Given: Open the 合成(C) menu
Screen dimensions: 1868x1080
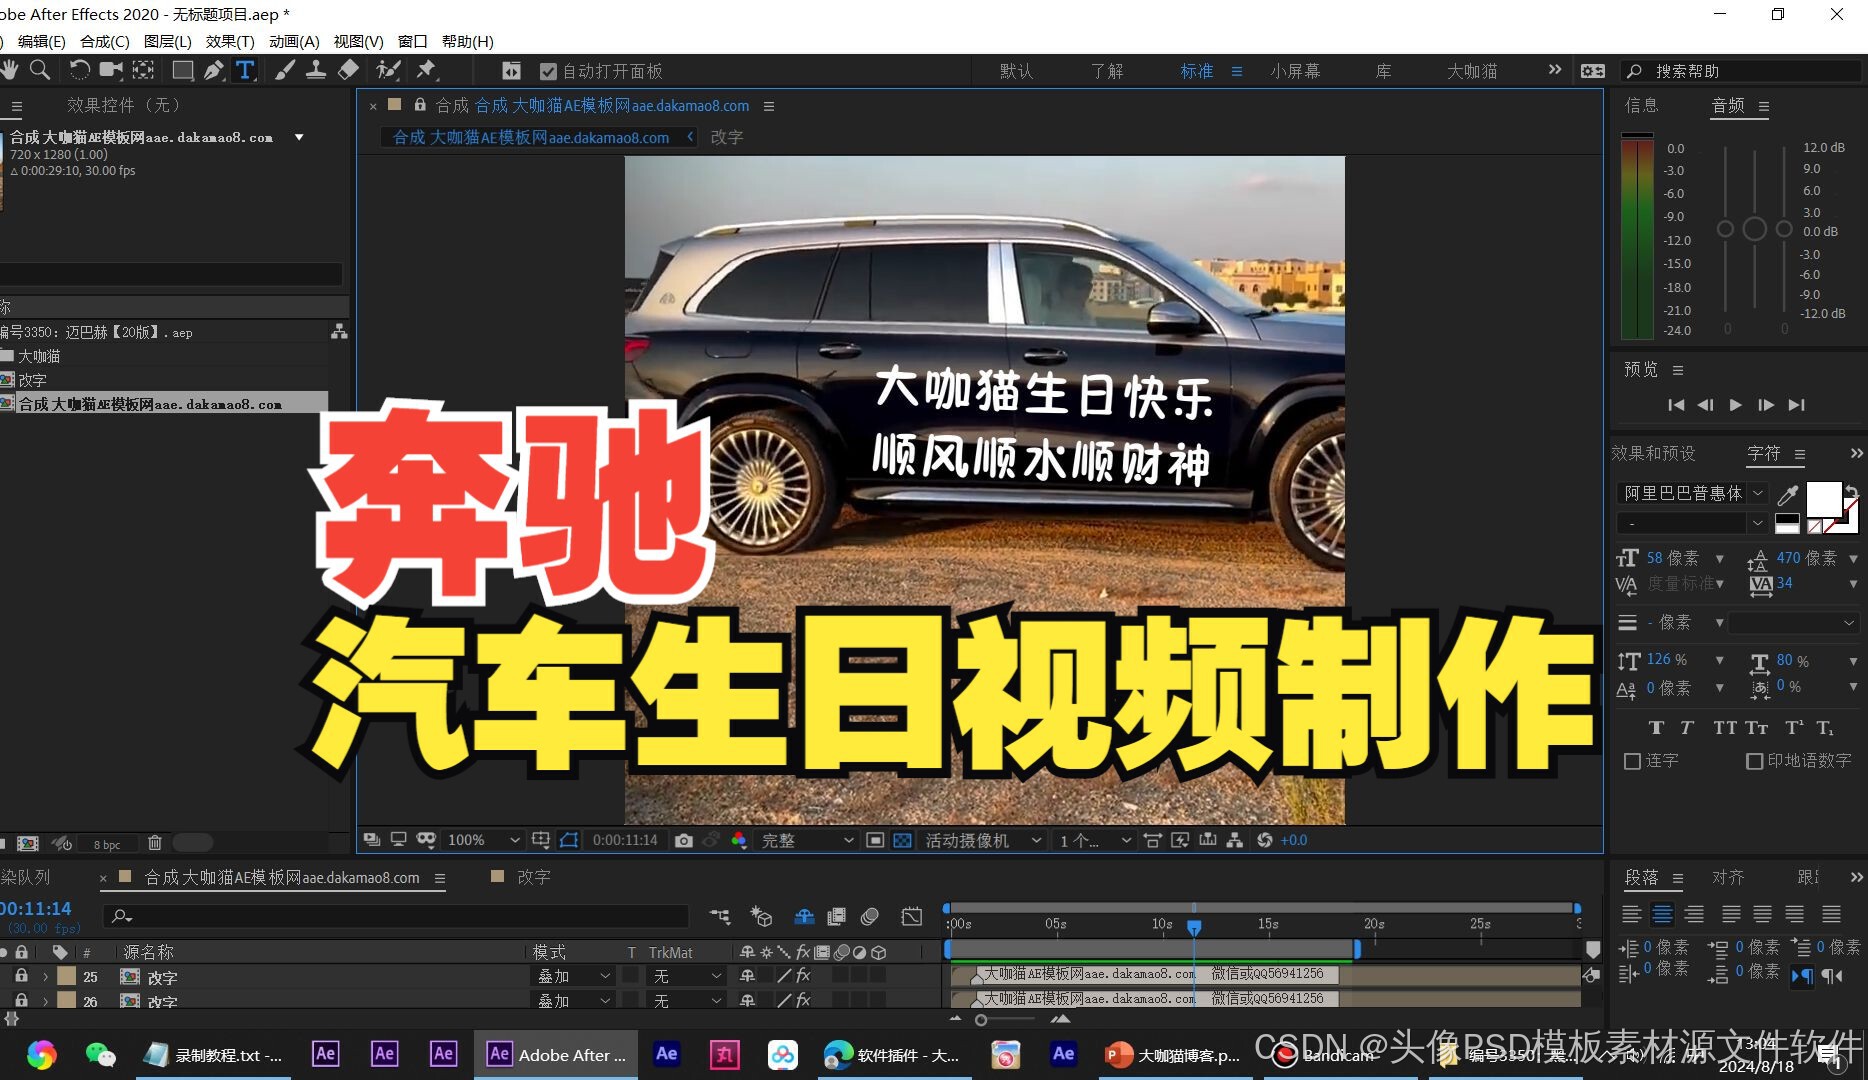Looking at the screenshot, I should coord(104,41).
